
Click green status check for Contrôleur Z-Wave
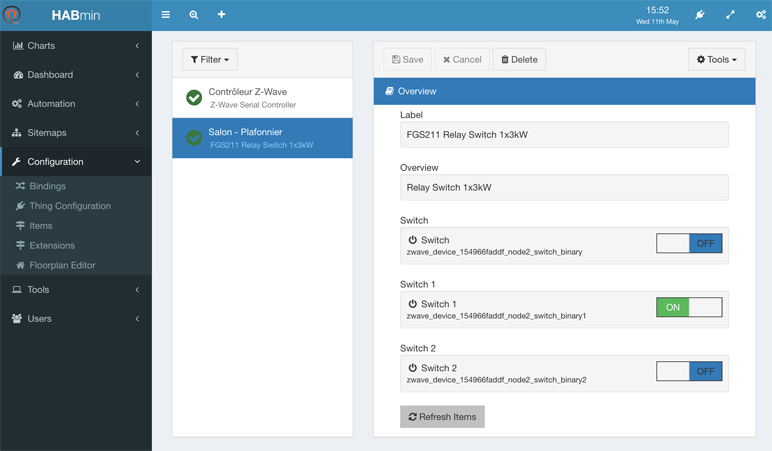point(194,97)
